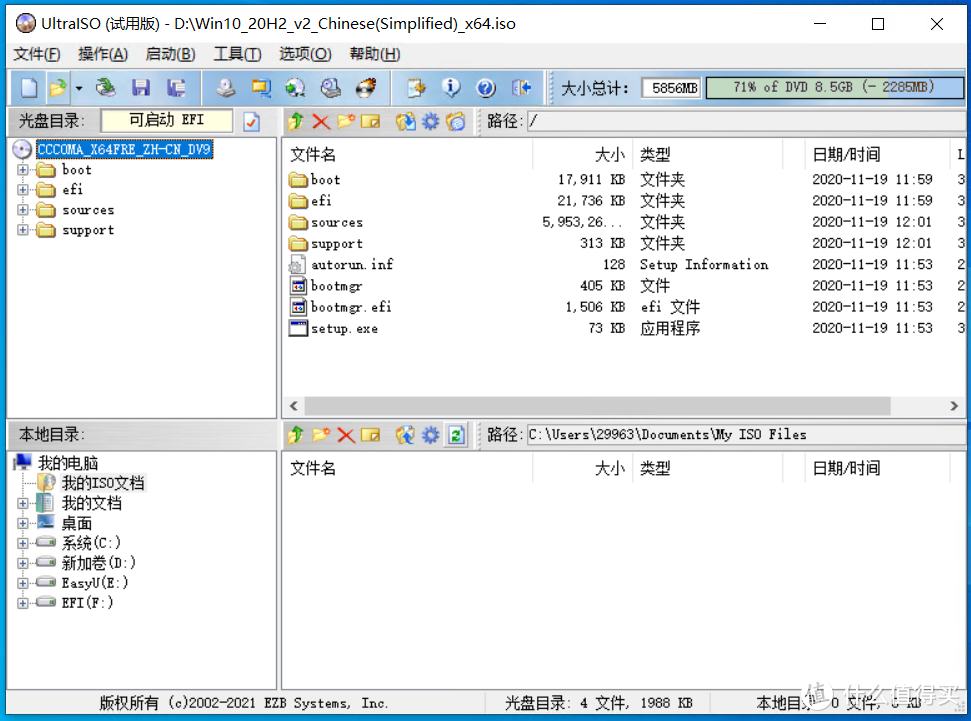Click disc pane red X delete icon
The image size is (971, 721).
[321, 121]
